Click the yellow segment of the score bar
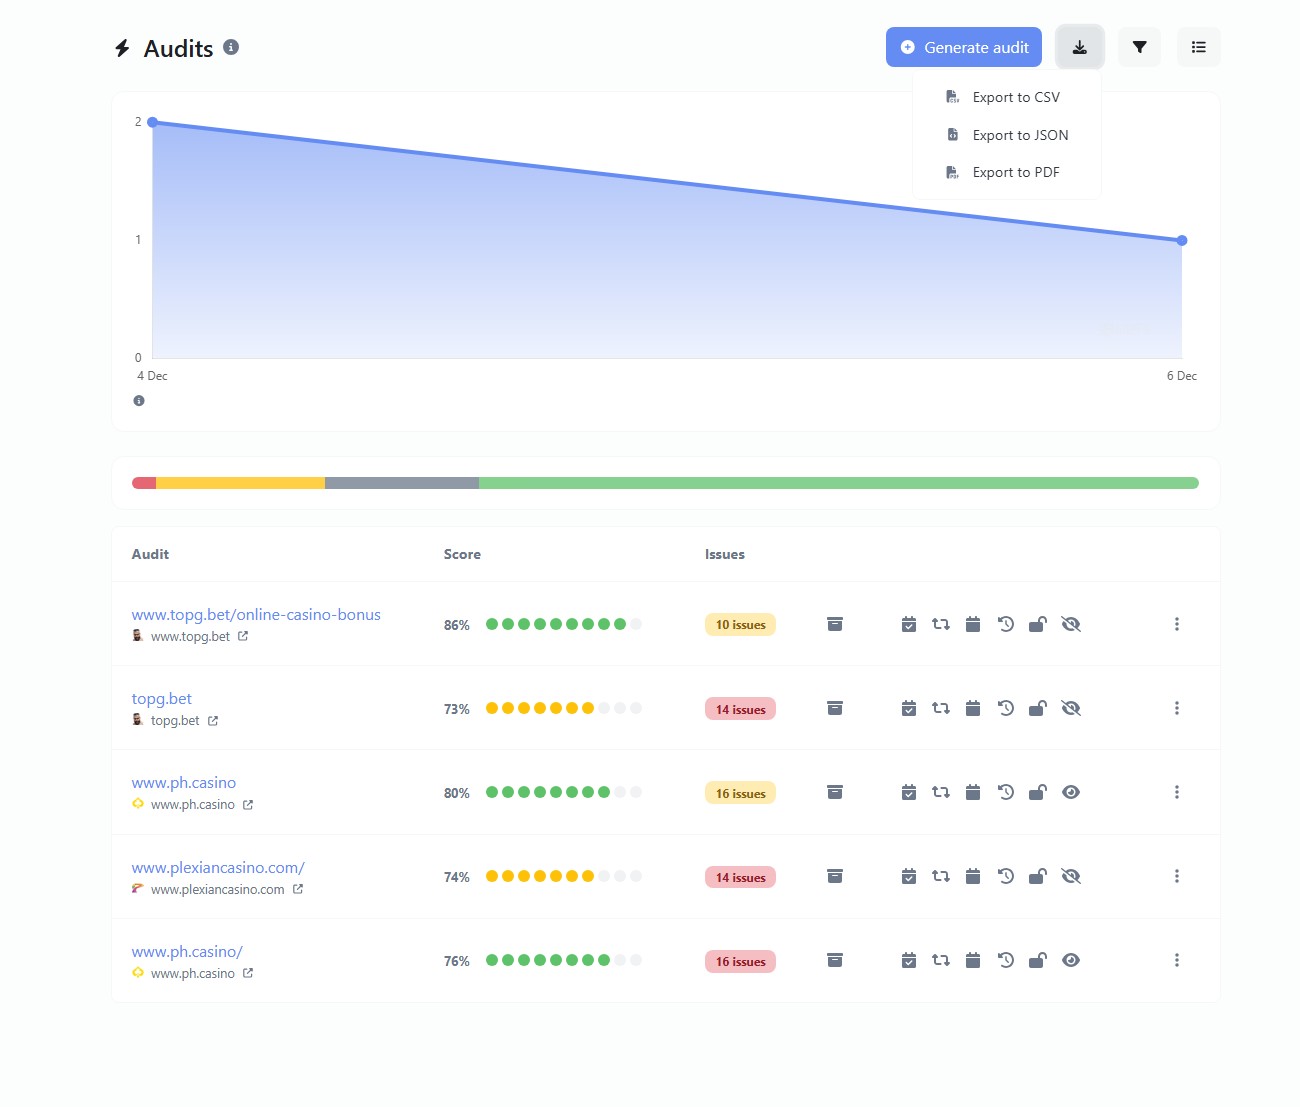 [240, 482]
